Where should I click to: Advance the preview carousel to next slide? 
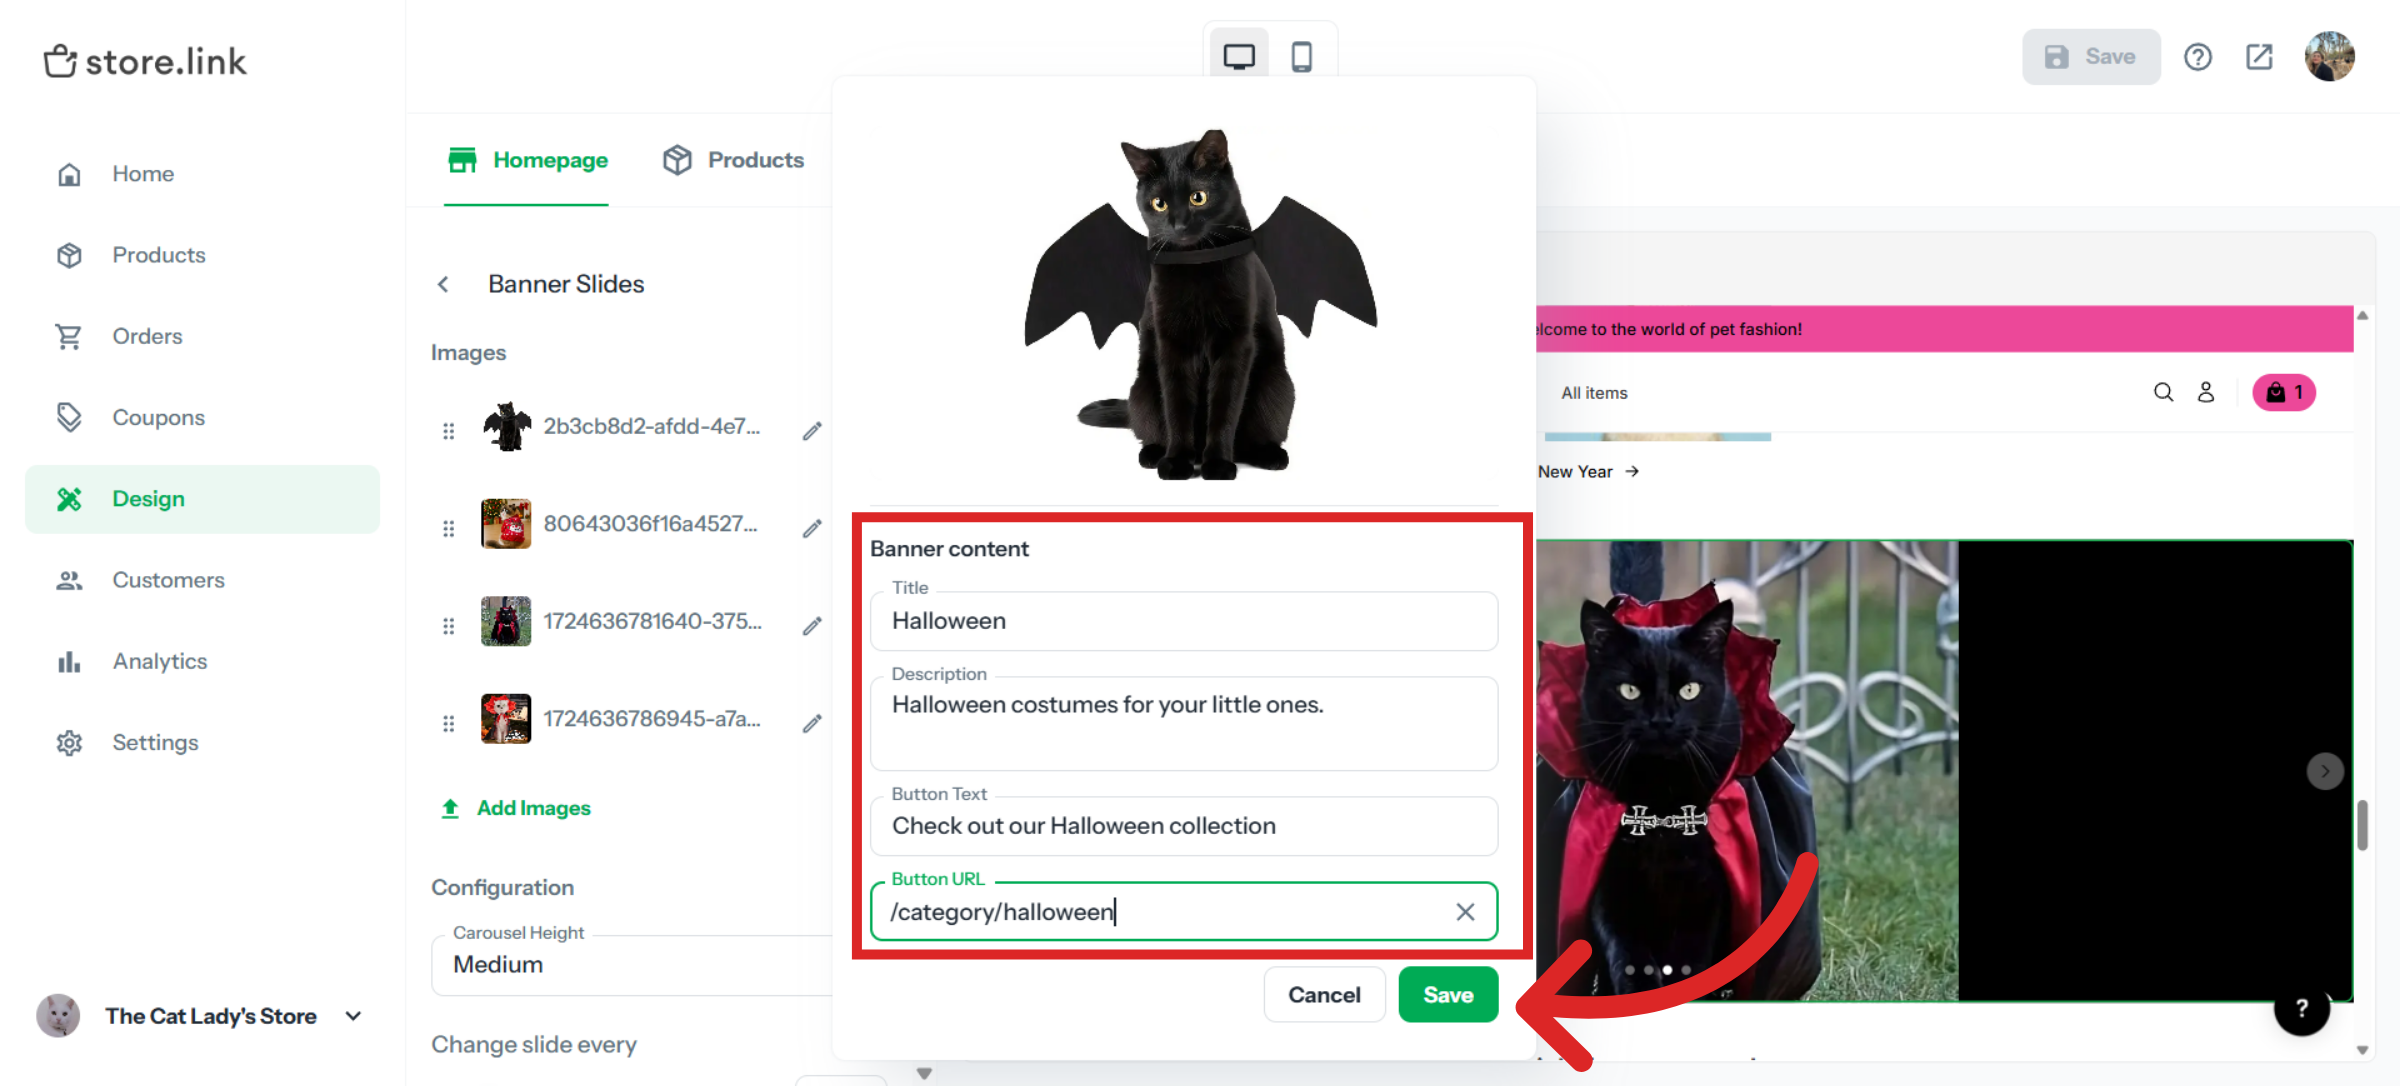(x=2324, y=771)
